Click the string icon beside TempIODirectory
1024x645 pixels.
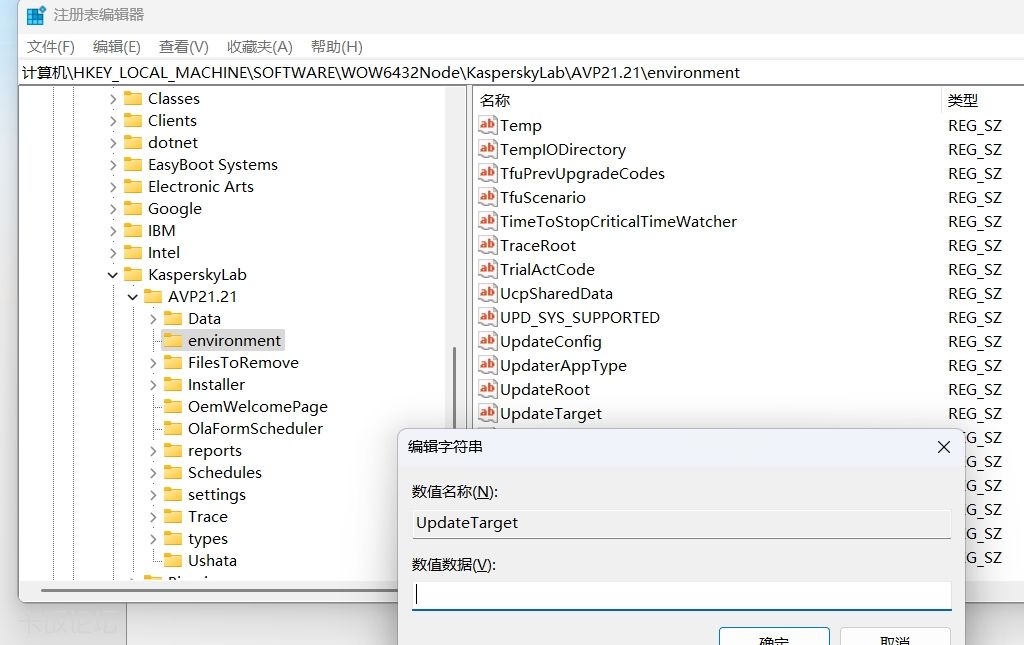point(487,149)
